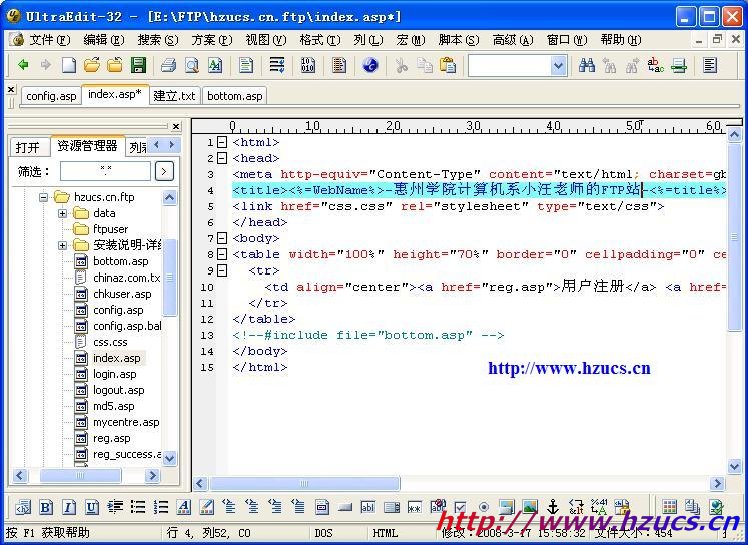Click the Save file toolbar icon

138,65
